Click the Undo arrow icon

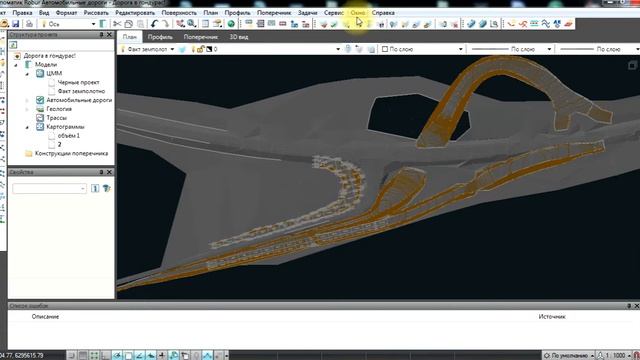click(154, 24)
